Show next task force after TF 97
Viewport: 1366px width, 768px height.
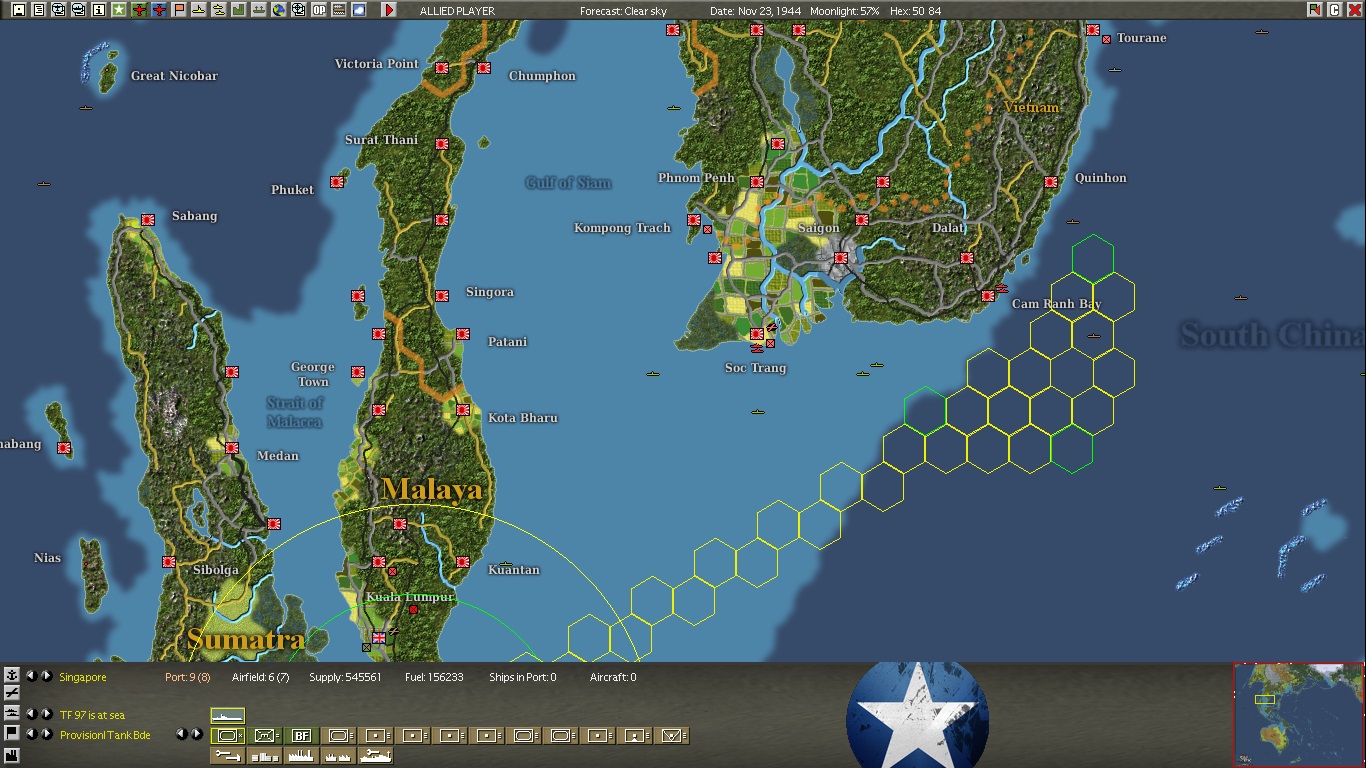click(46, 714)
